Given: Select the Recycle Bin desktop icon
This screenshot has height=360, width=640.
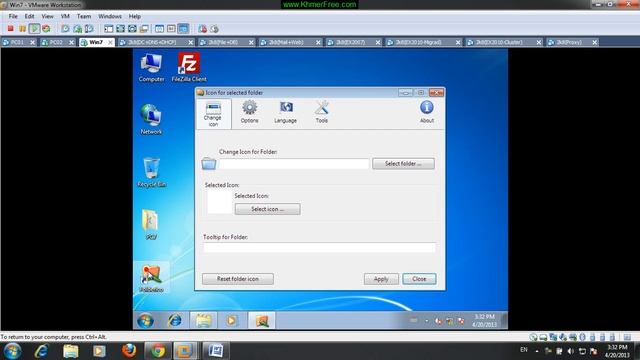Looking at the screenshot, I should (x=151, y=172).
